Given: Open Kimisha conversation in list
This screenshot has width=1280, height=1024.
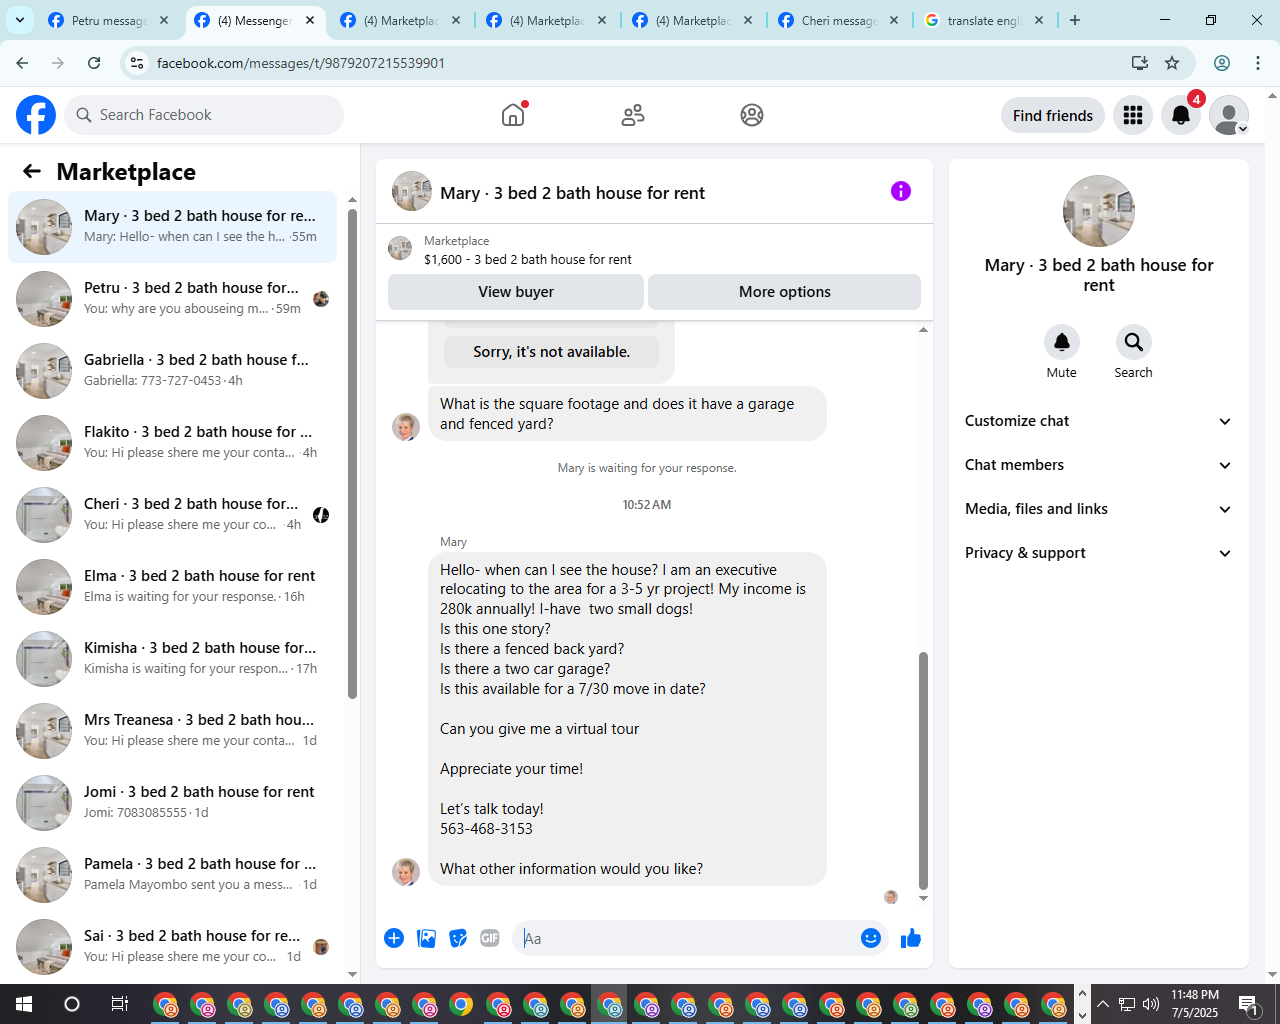Looking at the screenshot, I should click(x=172, y=659).
